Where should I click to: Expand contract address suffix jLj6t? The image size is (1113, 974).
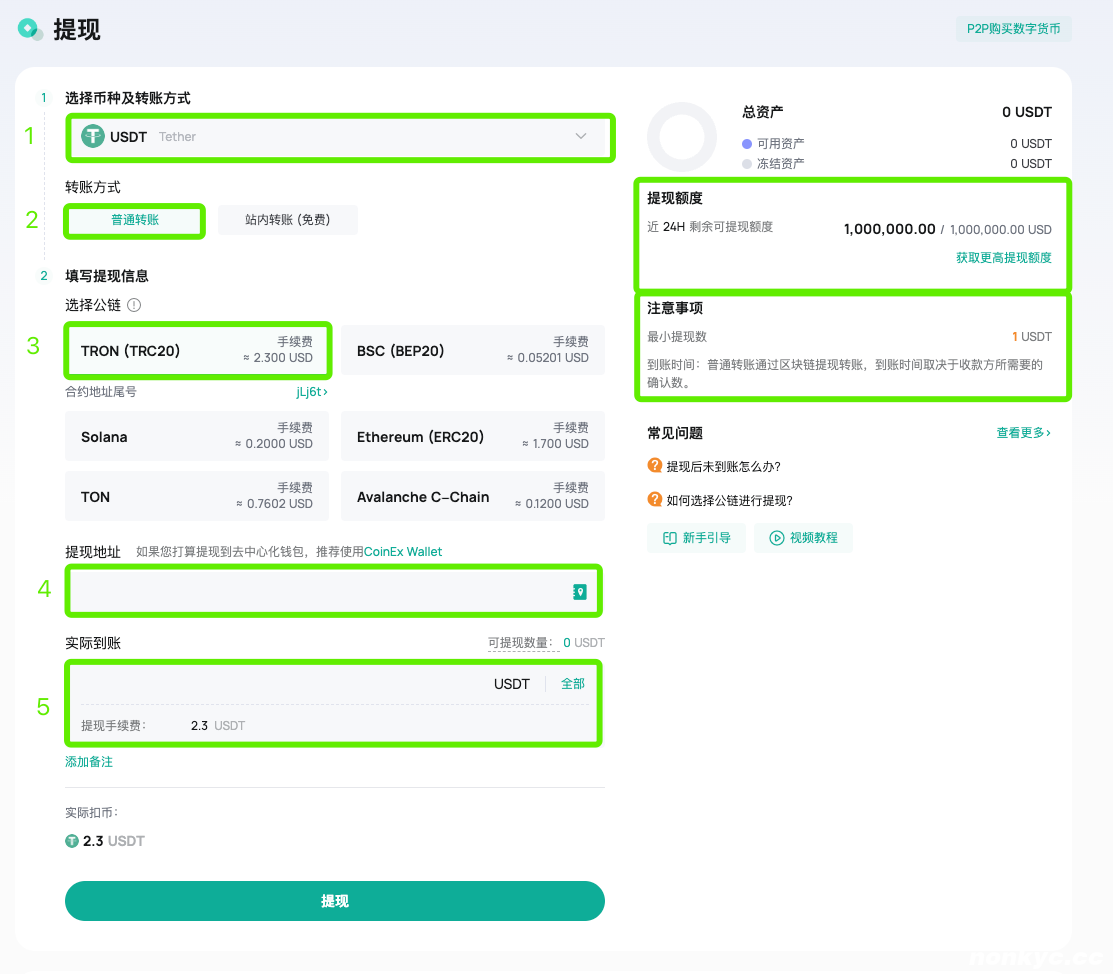tap(311, 392)
